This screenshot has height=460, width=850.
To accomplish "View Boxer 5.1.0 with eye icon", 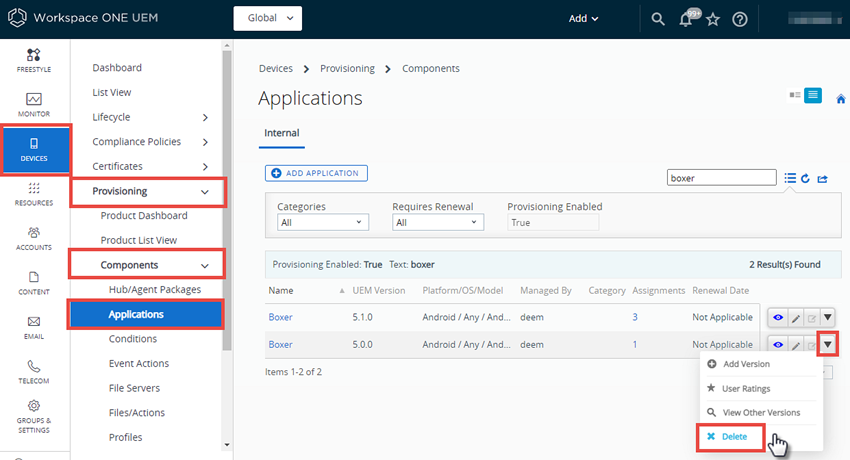I will [x=778, y=318].
